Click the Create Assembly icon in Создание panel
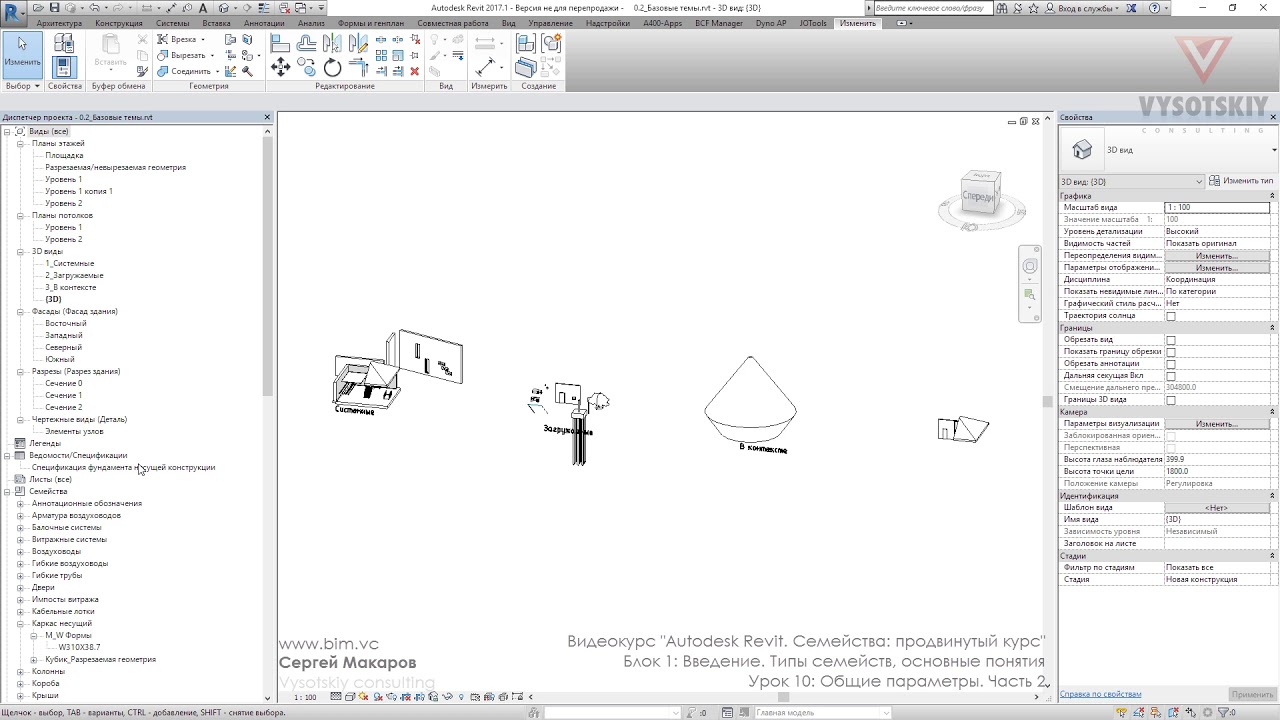Screen dimensions: 1280x720 (x=526, y=43)
